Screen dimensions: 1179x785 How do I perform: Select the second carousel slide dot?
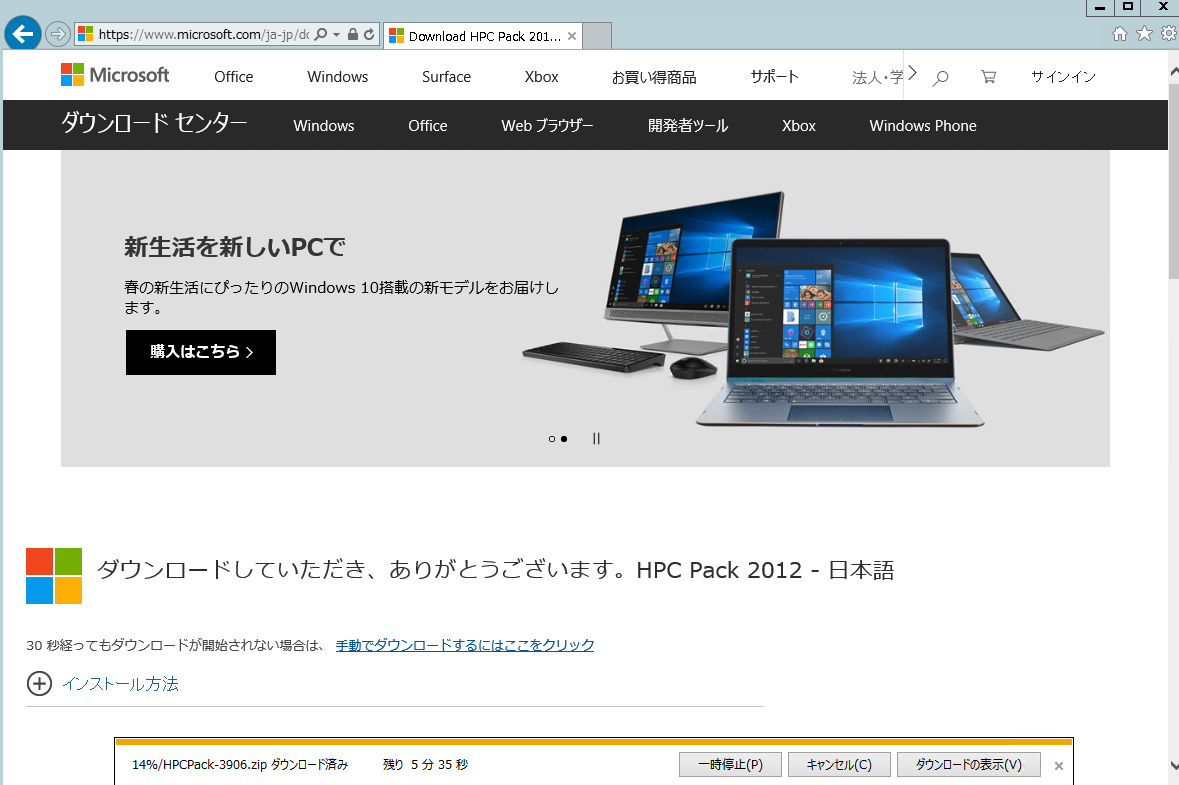563,438
